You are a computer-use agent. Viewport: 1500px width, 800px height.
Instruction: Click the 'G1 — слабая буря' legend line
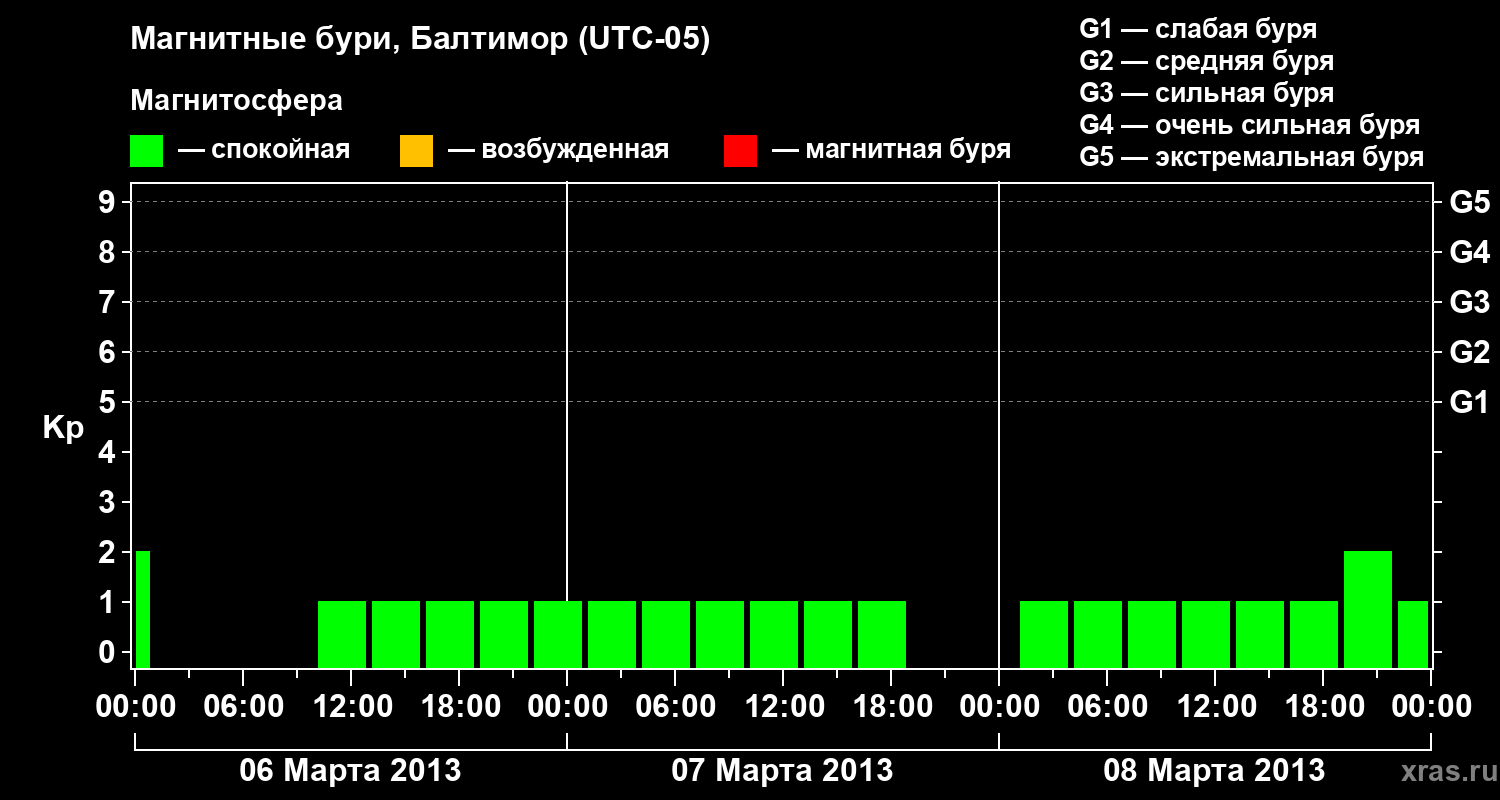click(1198, 29)
